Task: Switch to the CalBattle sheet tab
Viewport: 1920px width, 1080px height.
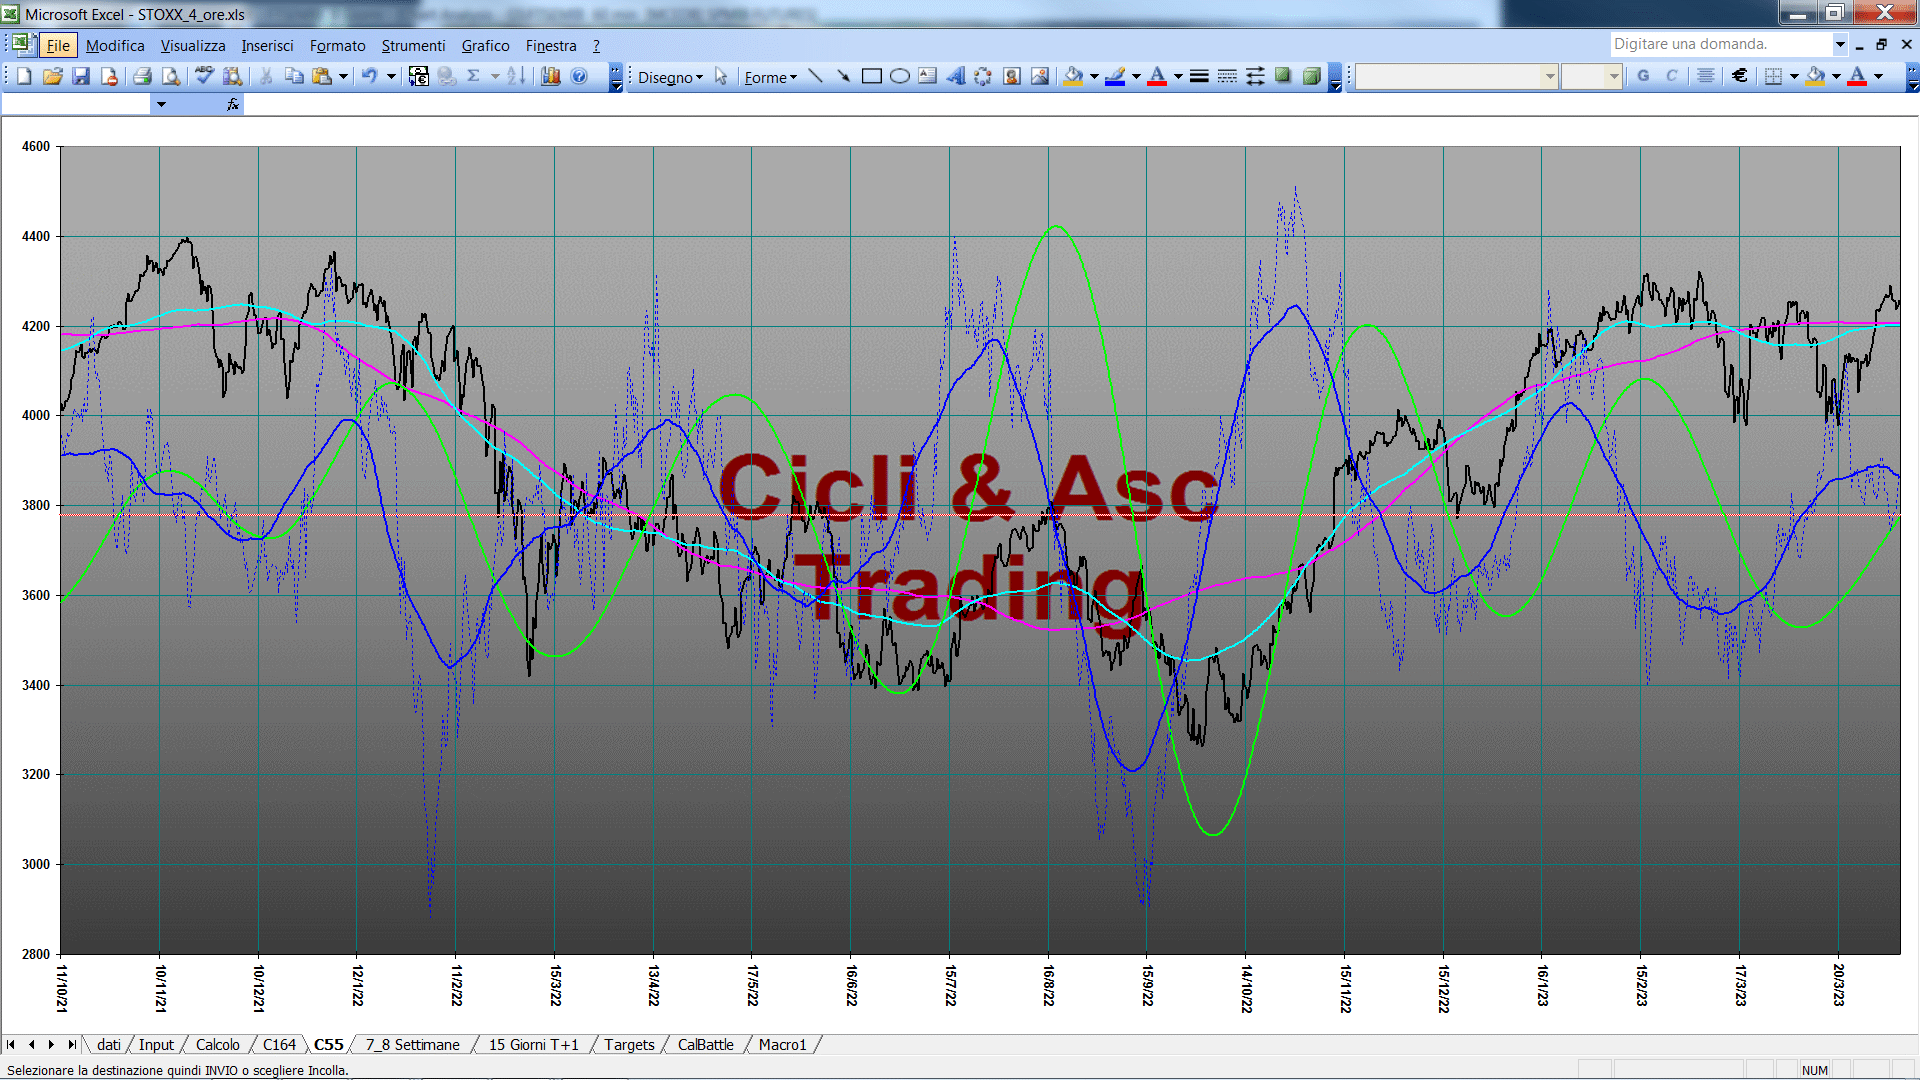Action: click(705, 1044)
